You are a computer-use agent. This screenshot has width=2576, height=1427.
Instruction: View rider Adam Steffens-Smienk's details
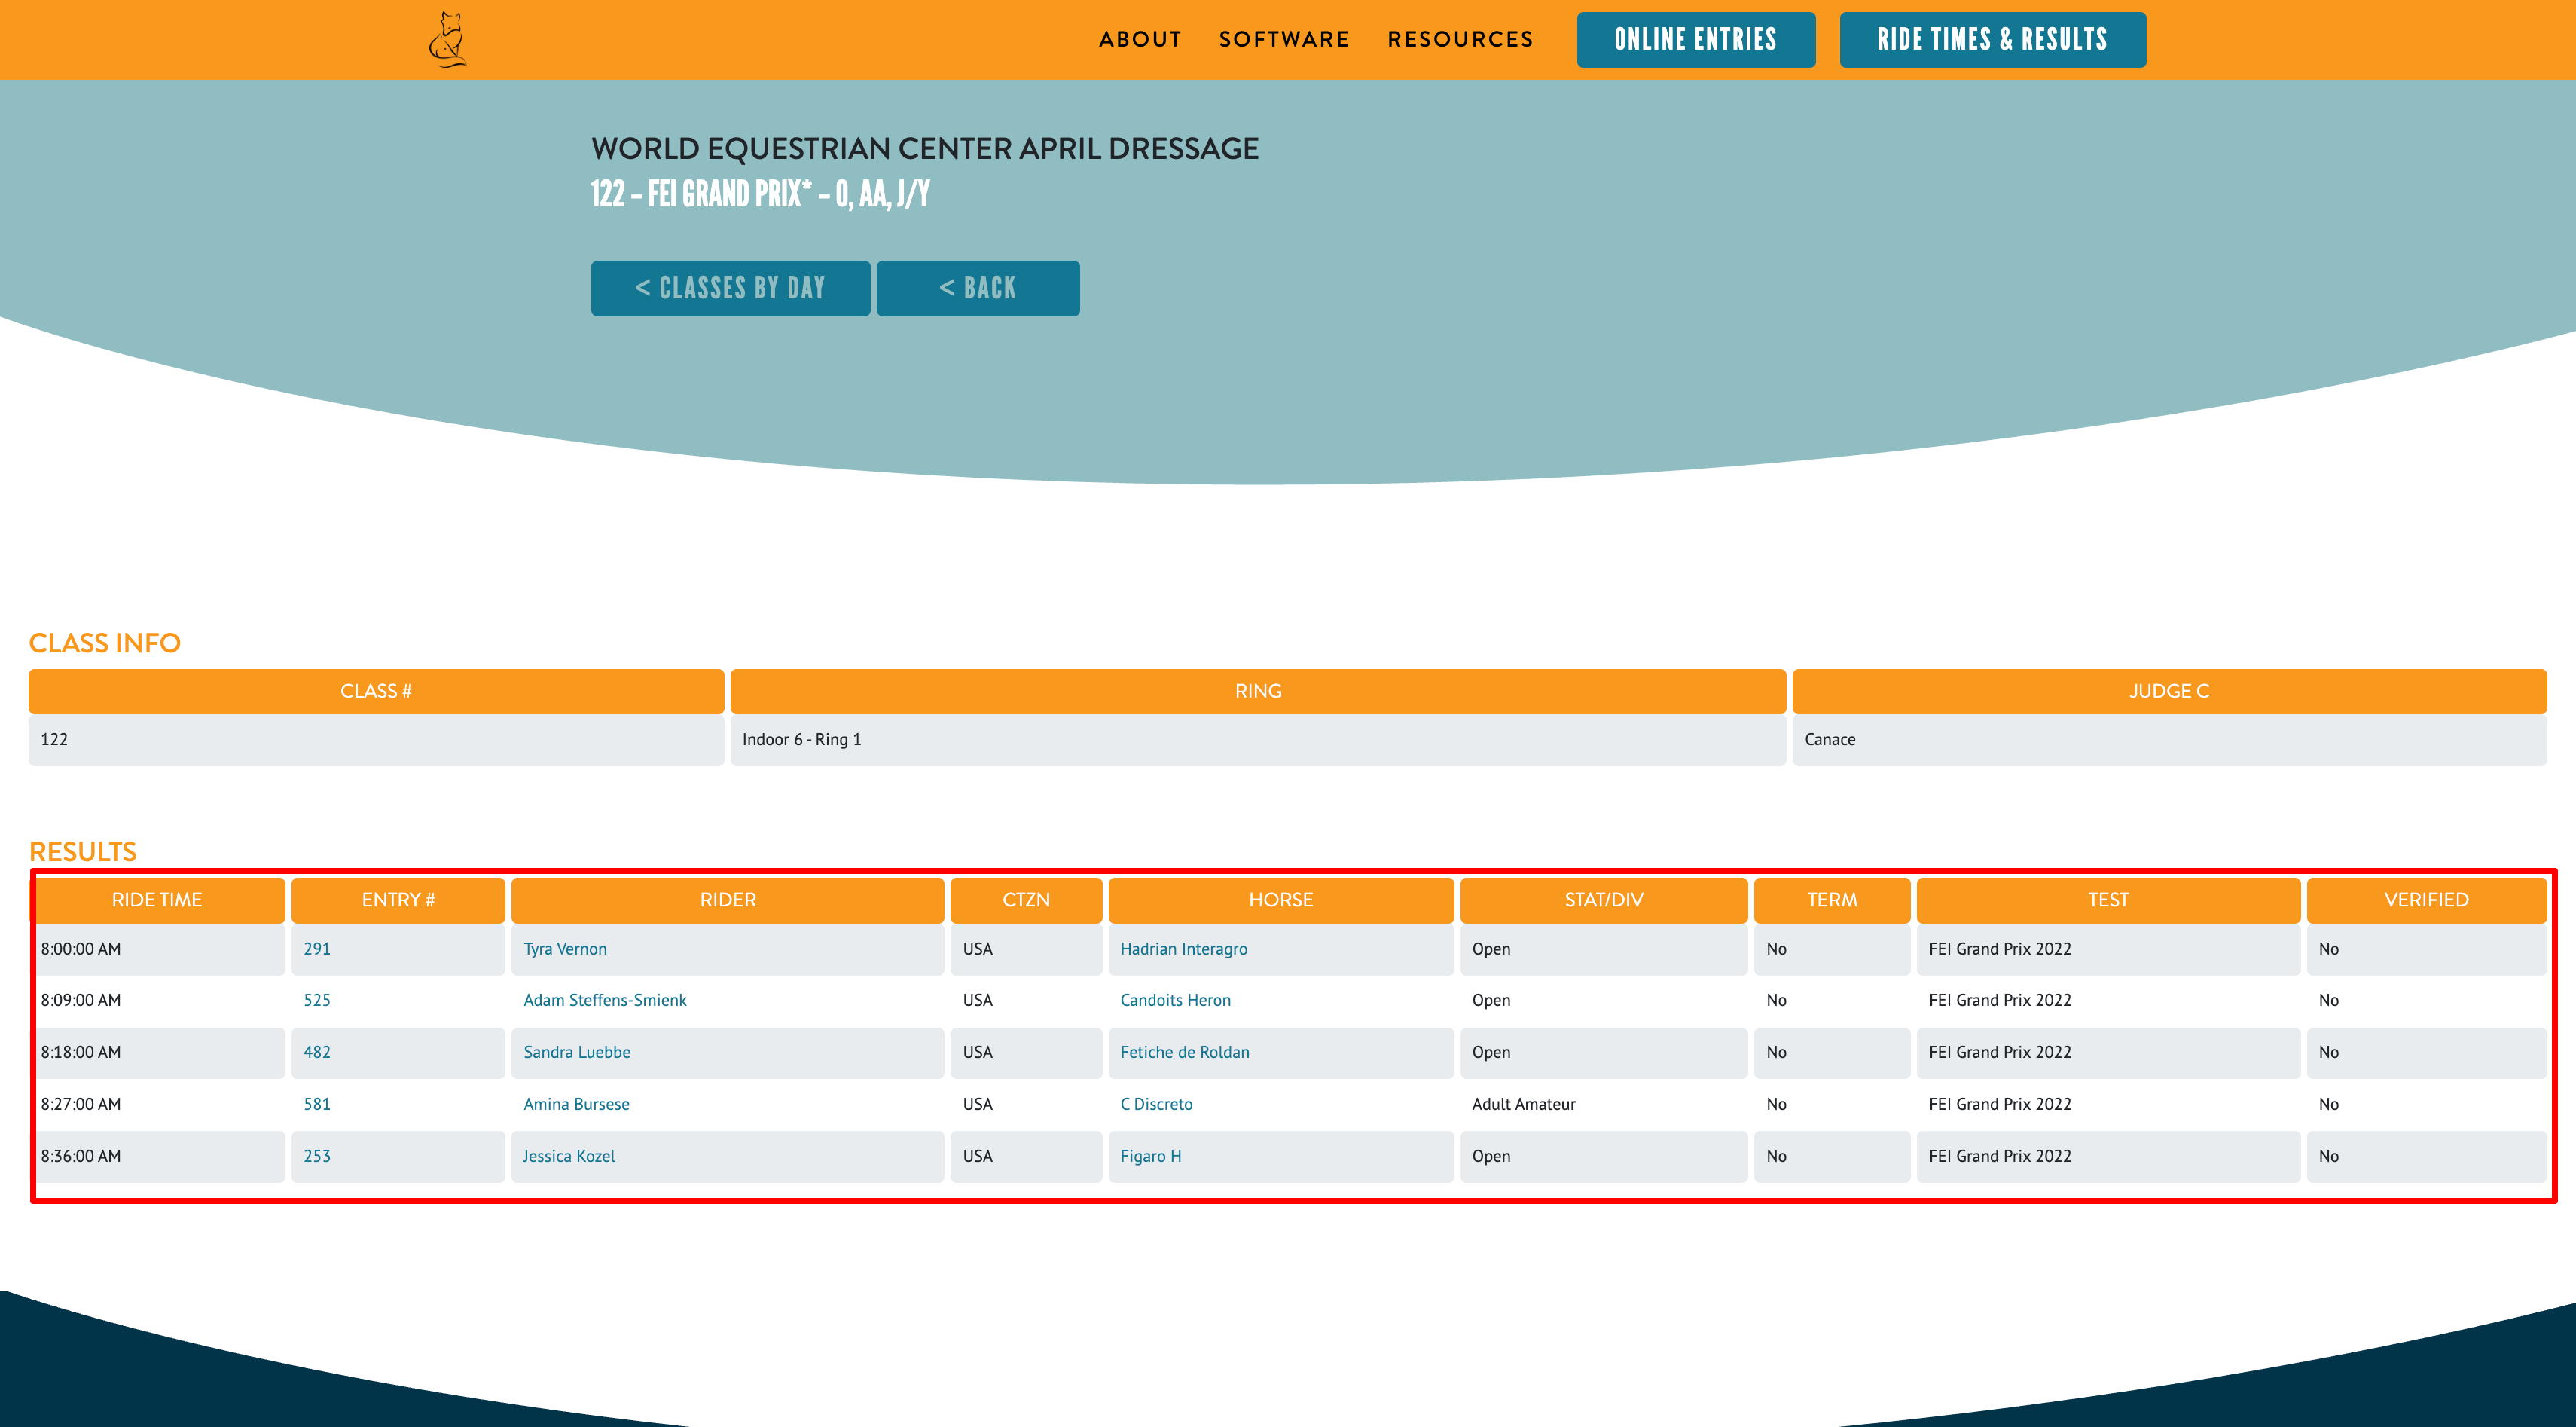[604, 1000]
